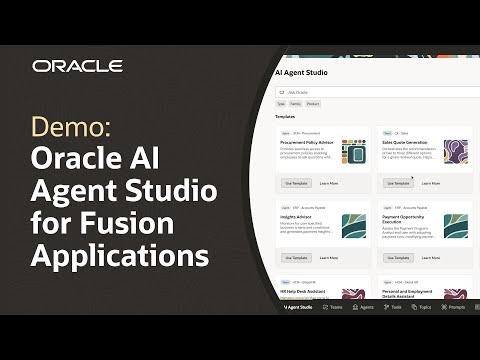Image resolution: width=480 pixels, height=360 pixels.
Task: Click Use Template for Procurement Policy Advisor
Action: [x=296, y=183]
